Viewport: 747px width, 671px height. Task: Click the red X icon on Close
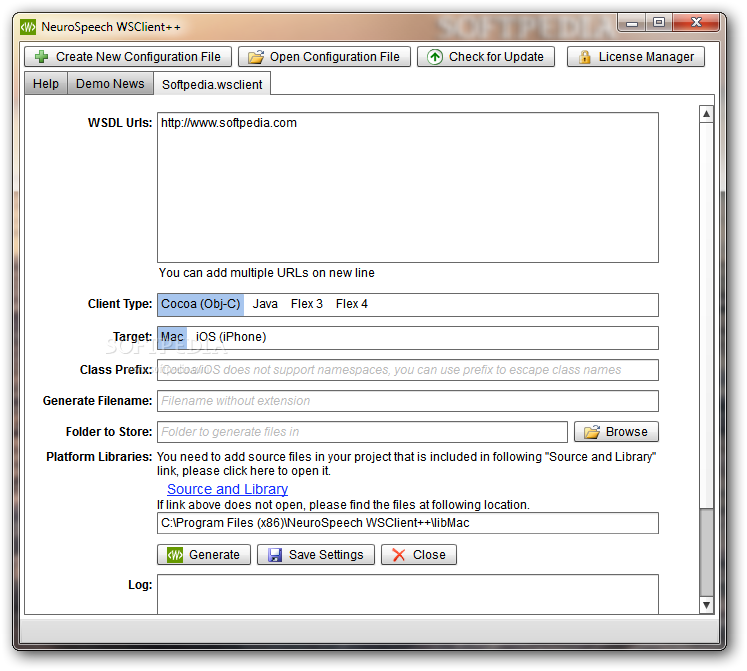pyautogui.click(x=398, y=555)
